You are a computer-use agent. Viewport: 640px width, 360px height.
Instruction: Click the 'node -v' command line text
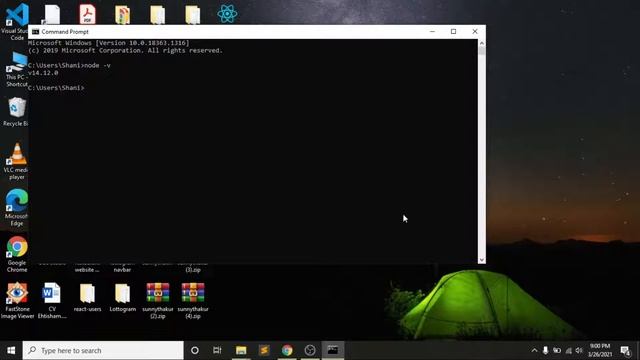(97, 65)
